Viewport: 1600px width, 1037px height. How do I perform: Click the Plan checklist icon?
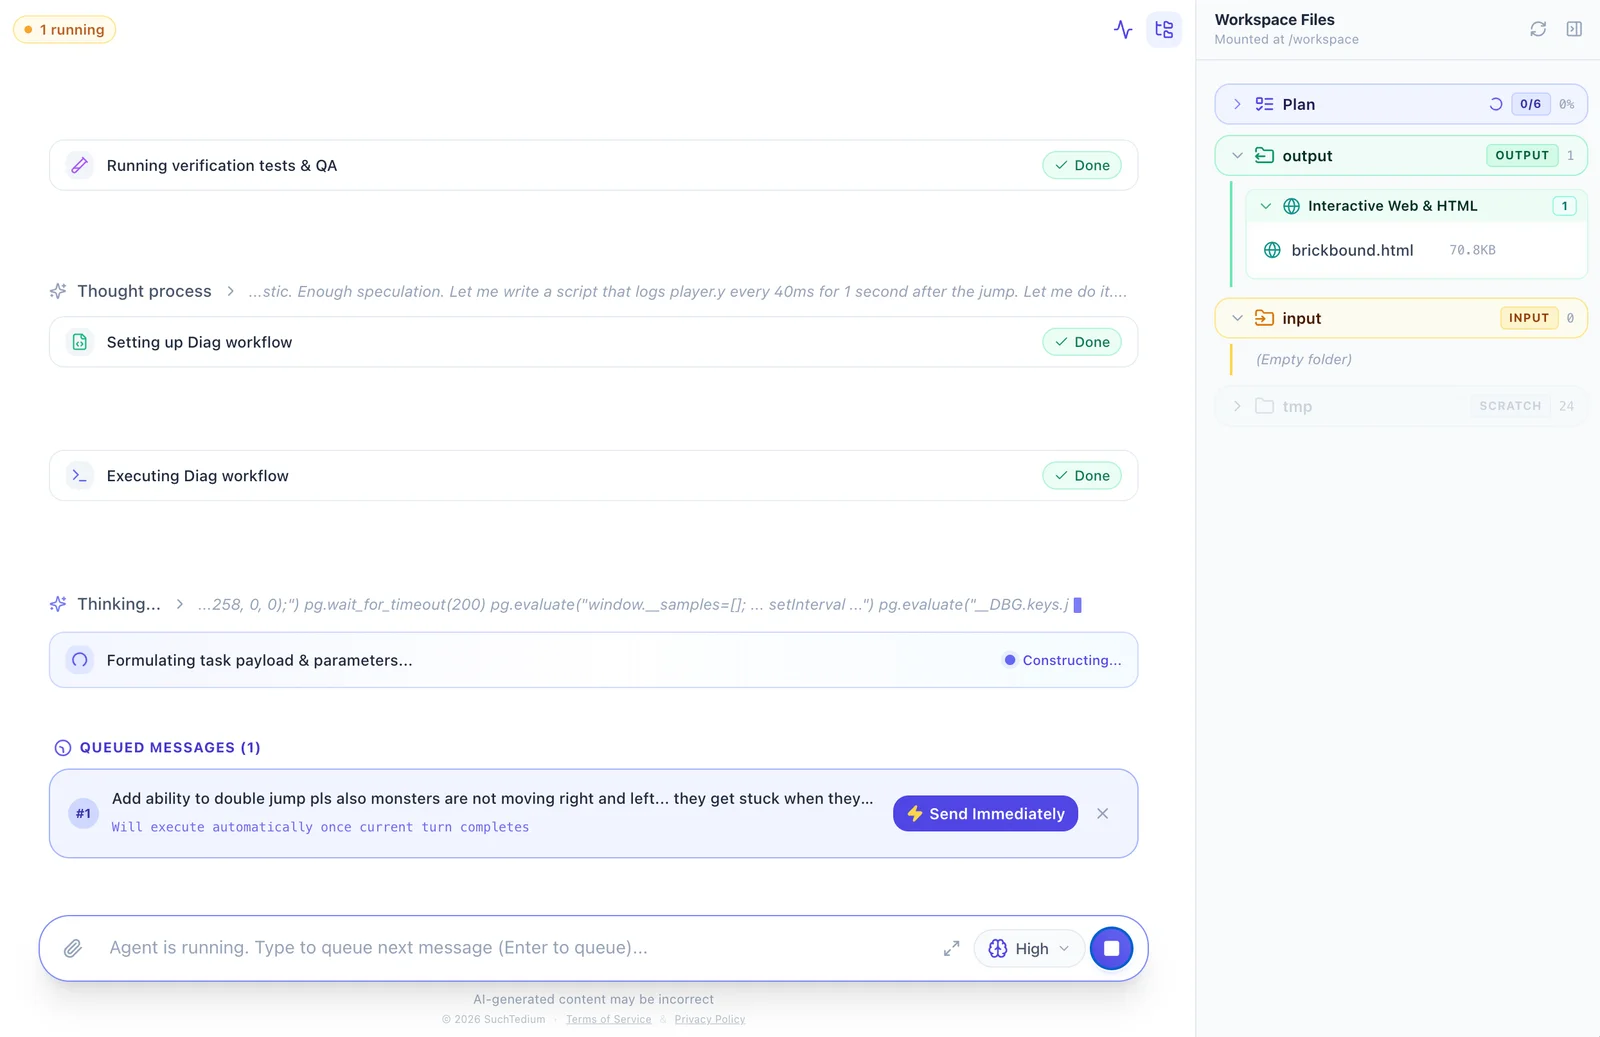(x=1264, y=104)
